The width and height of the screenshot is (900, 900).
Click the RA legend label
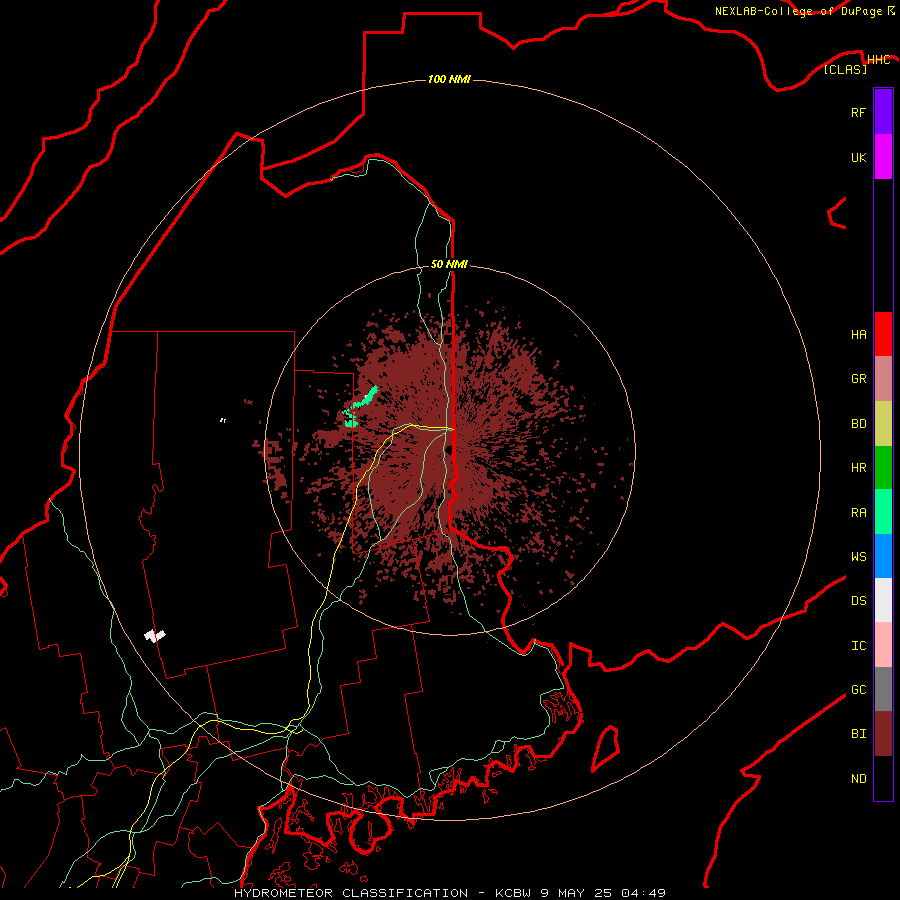click(858, 513)
